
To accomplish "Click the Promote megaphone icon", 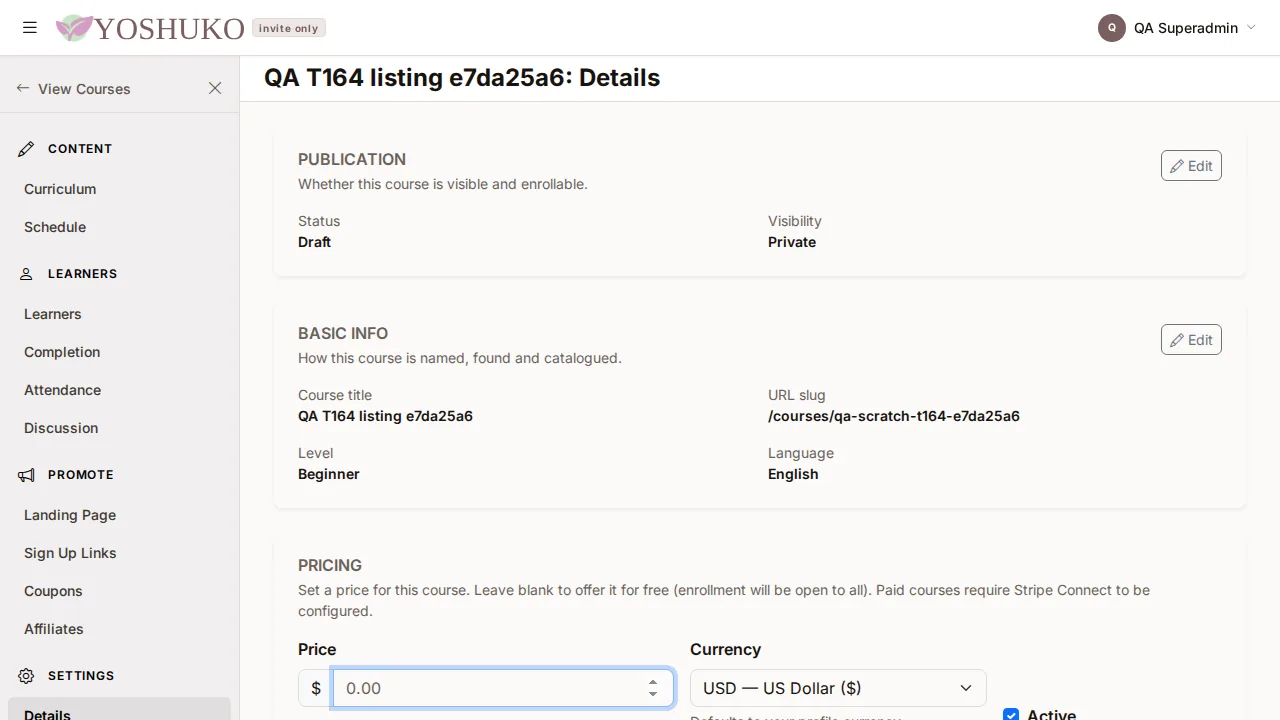I will 26,475.
